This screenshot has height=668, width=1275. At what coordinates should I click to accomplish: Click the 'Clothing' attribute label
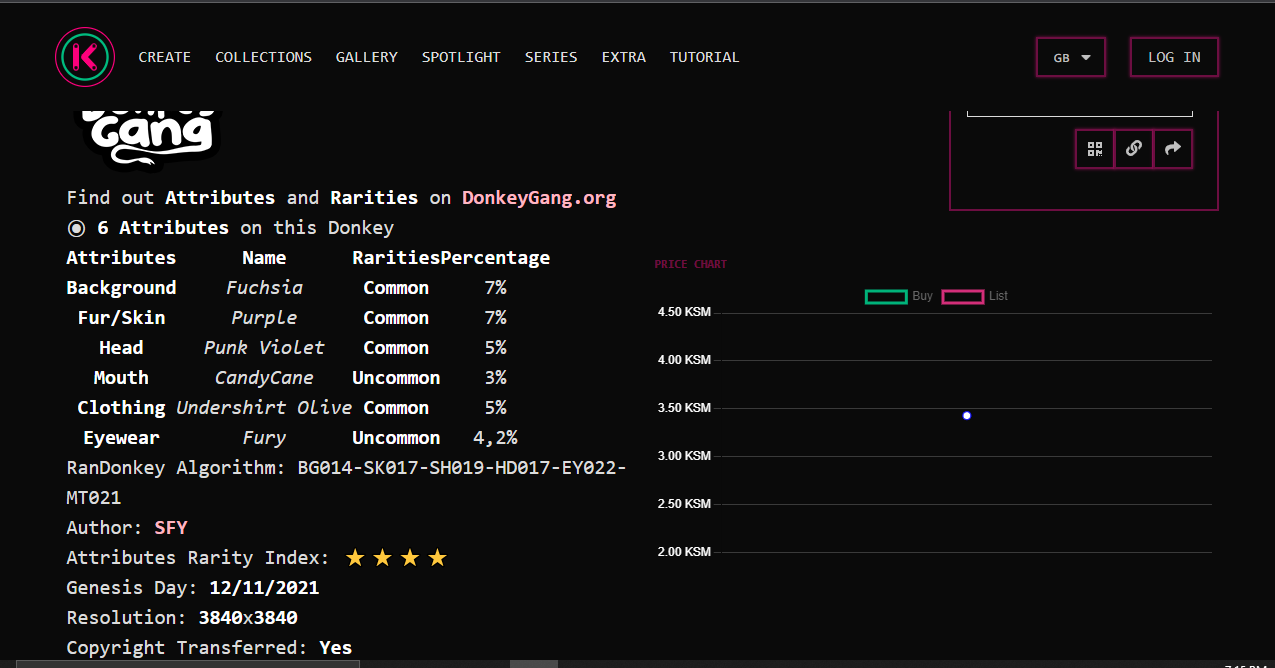pos(121,408)
